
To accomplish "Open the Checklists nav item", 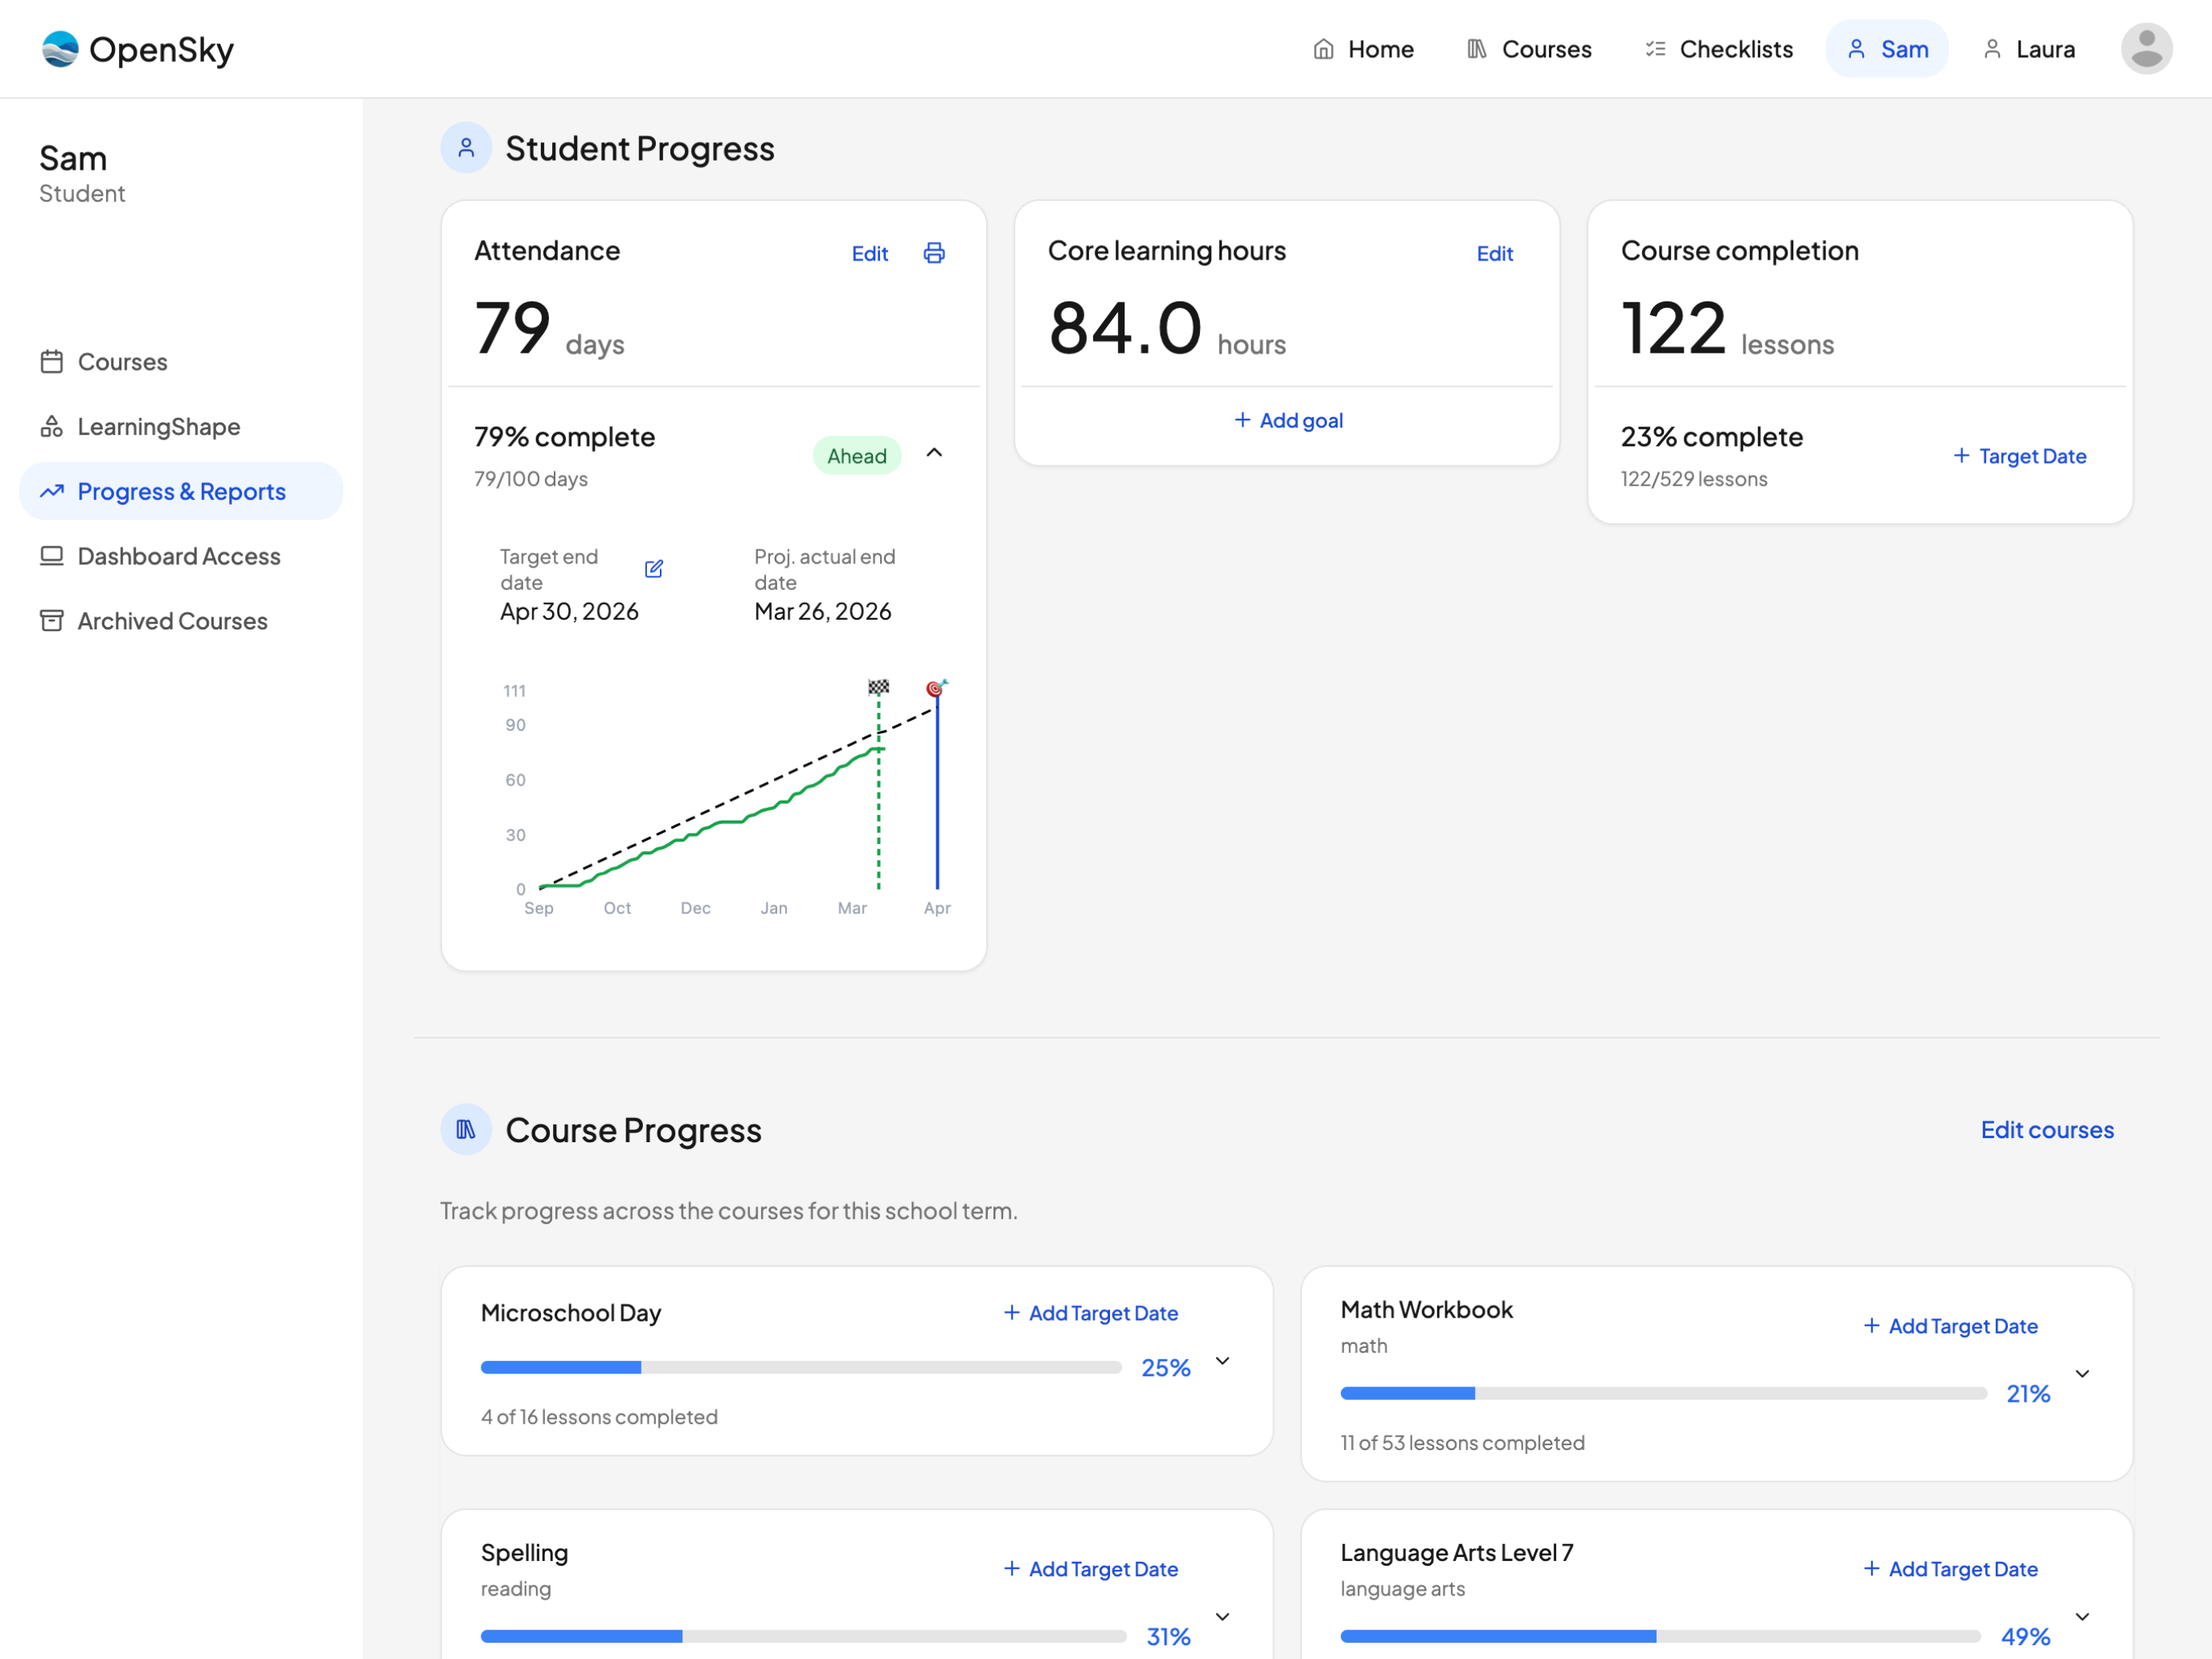I will tap(1719, 49).
